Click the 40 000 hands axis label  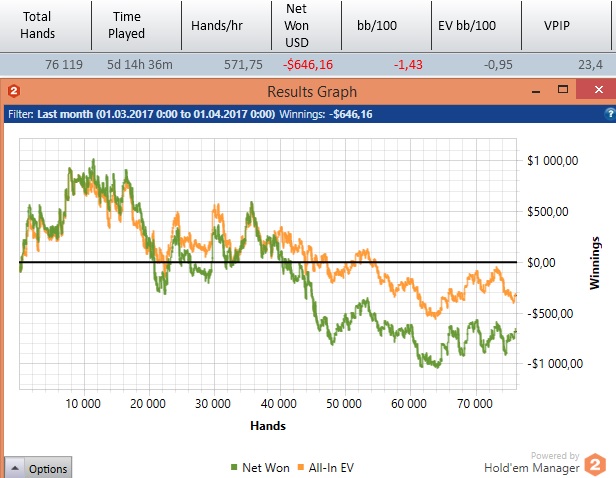click(279, 403)
